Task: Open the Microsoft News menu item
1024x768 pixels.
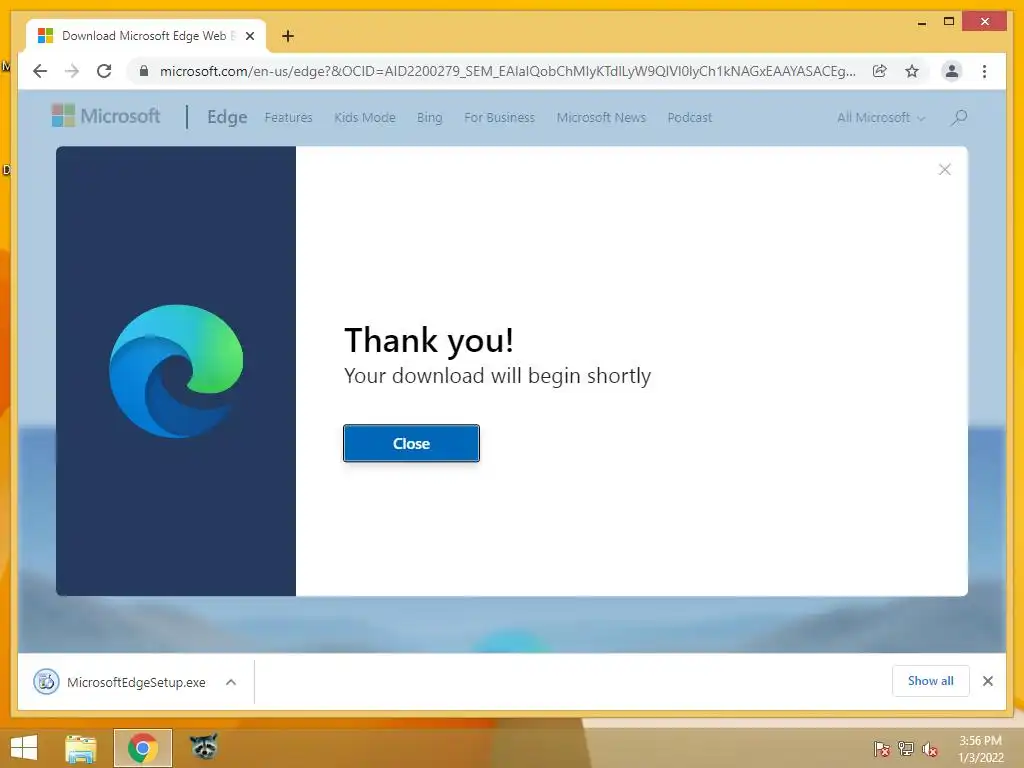Action: pyautogui.click(x=601, y=118)
